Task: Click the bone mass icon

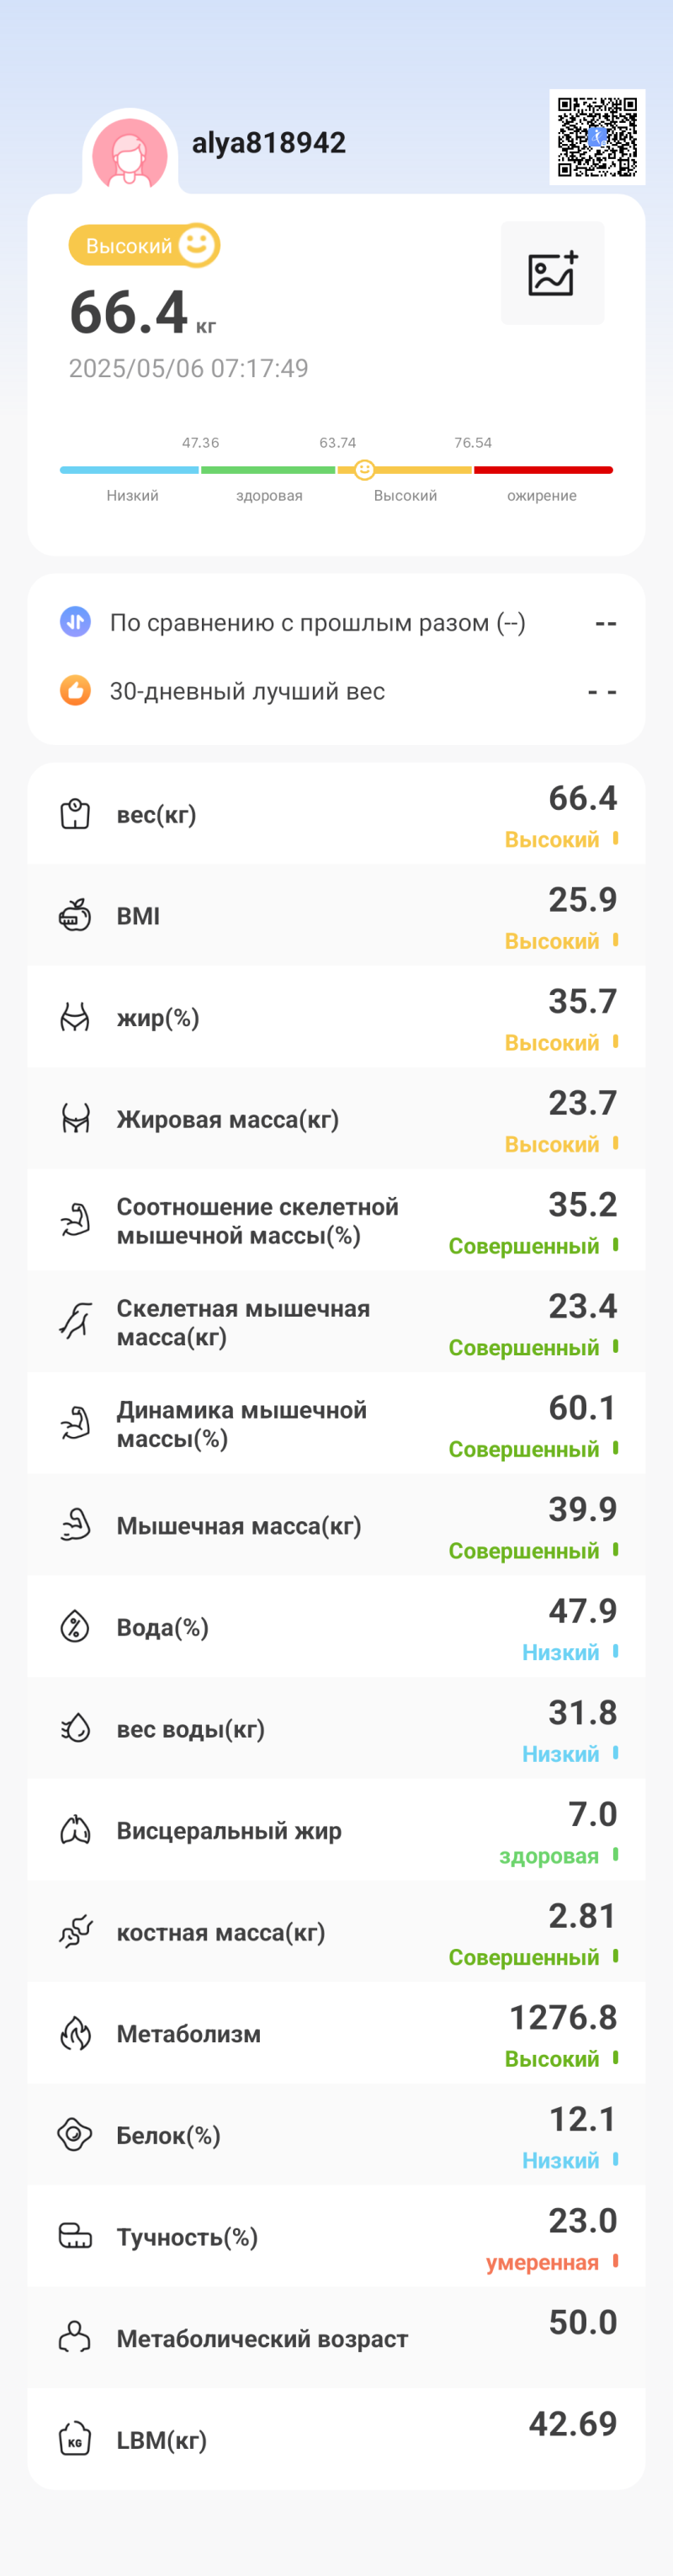Action: tap(75, 1932)
